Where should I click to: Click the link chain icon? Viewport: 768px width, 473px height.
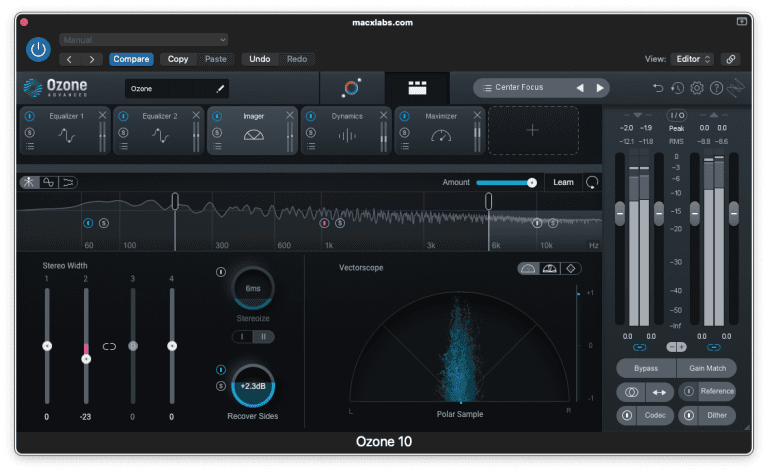coord(730,59)
